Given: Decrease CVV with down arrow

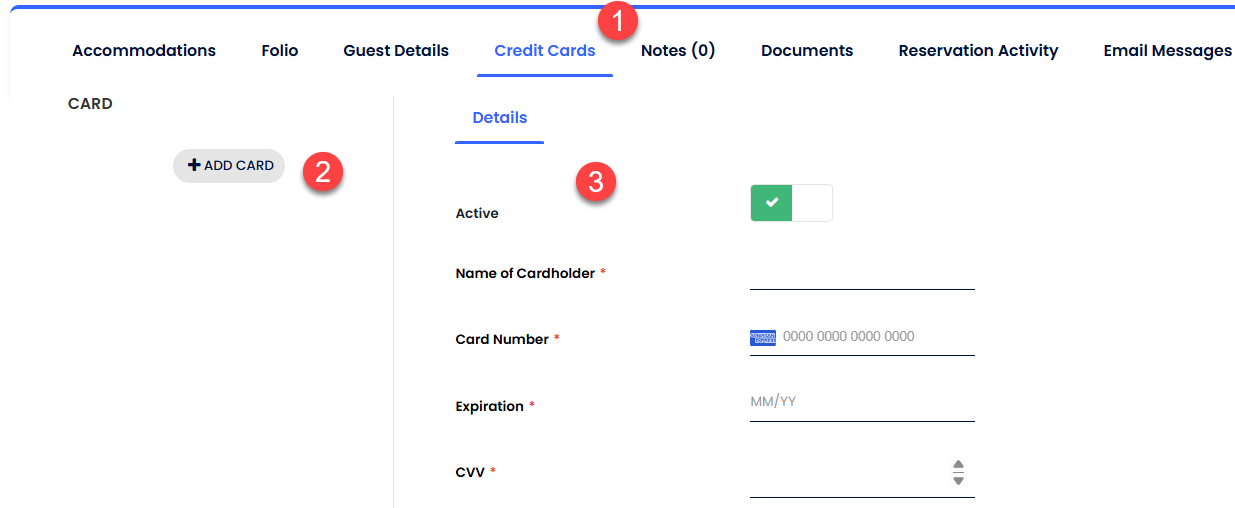Looking at the screenshot, I should (958, 480).
